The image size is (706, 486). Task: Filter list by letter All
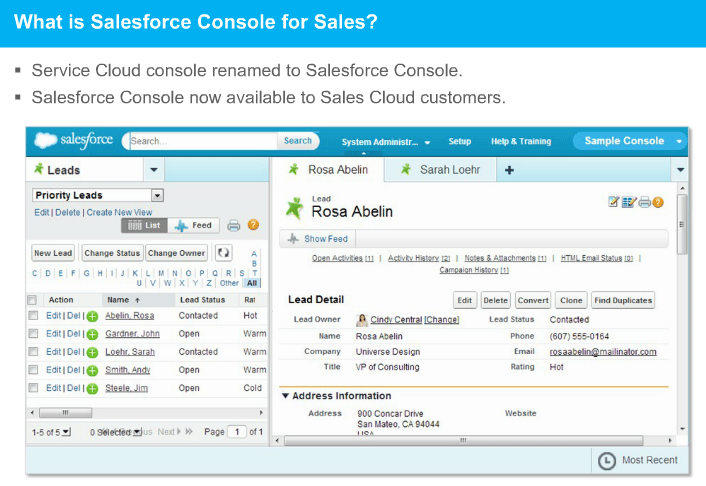(x=252, y=283)
